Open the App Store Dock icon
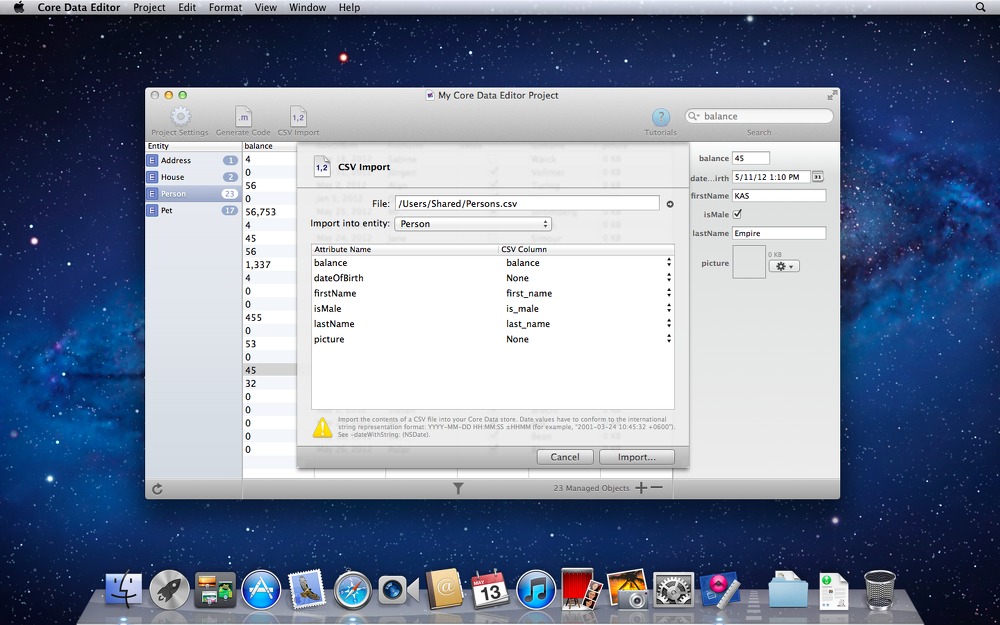This screenshot has height=625, width=1000. point(261,589)
